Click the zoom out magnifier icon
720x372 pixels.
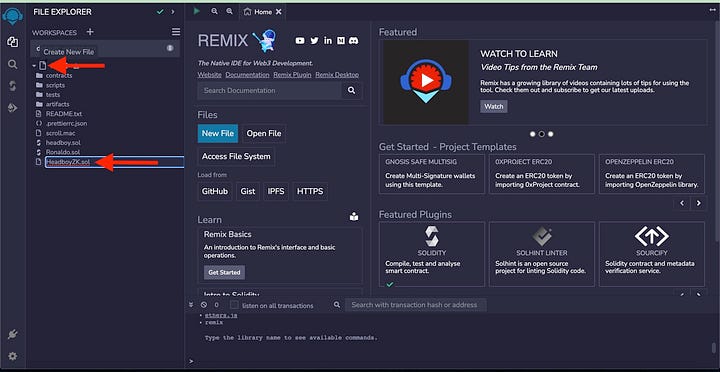click(x=214, y=11)
